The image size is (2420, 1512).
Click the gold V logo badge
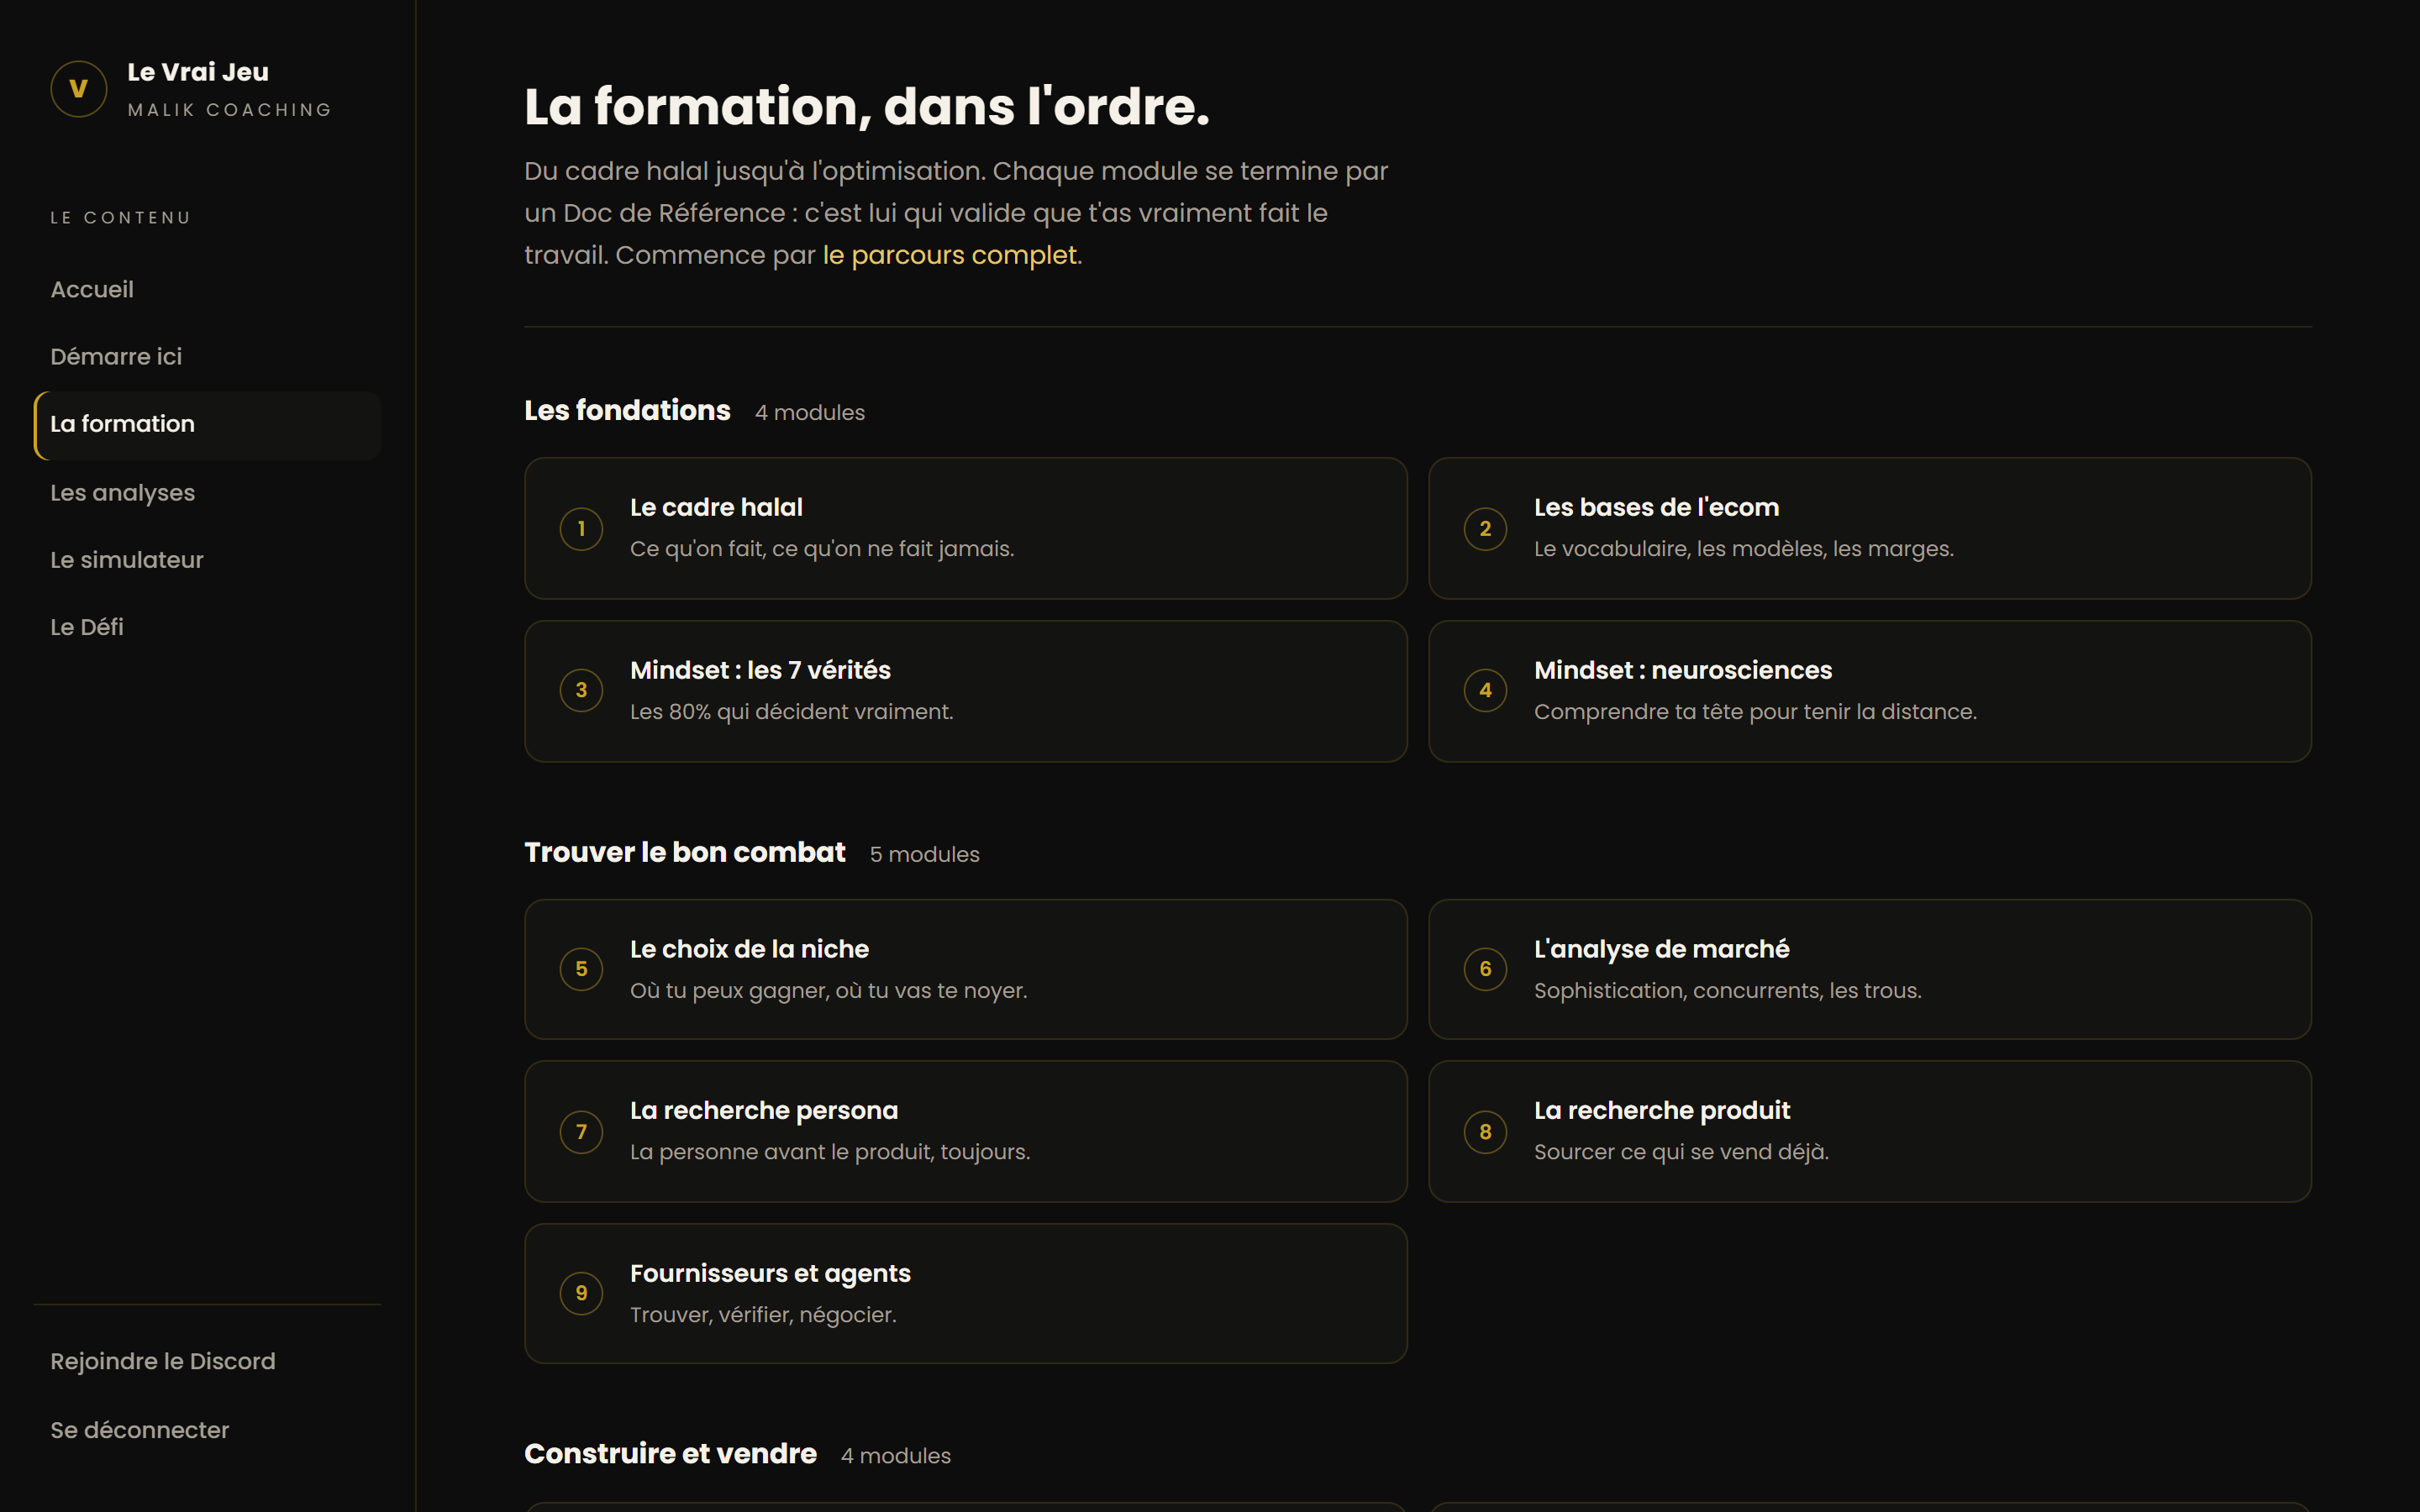pos(78,89)
